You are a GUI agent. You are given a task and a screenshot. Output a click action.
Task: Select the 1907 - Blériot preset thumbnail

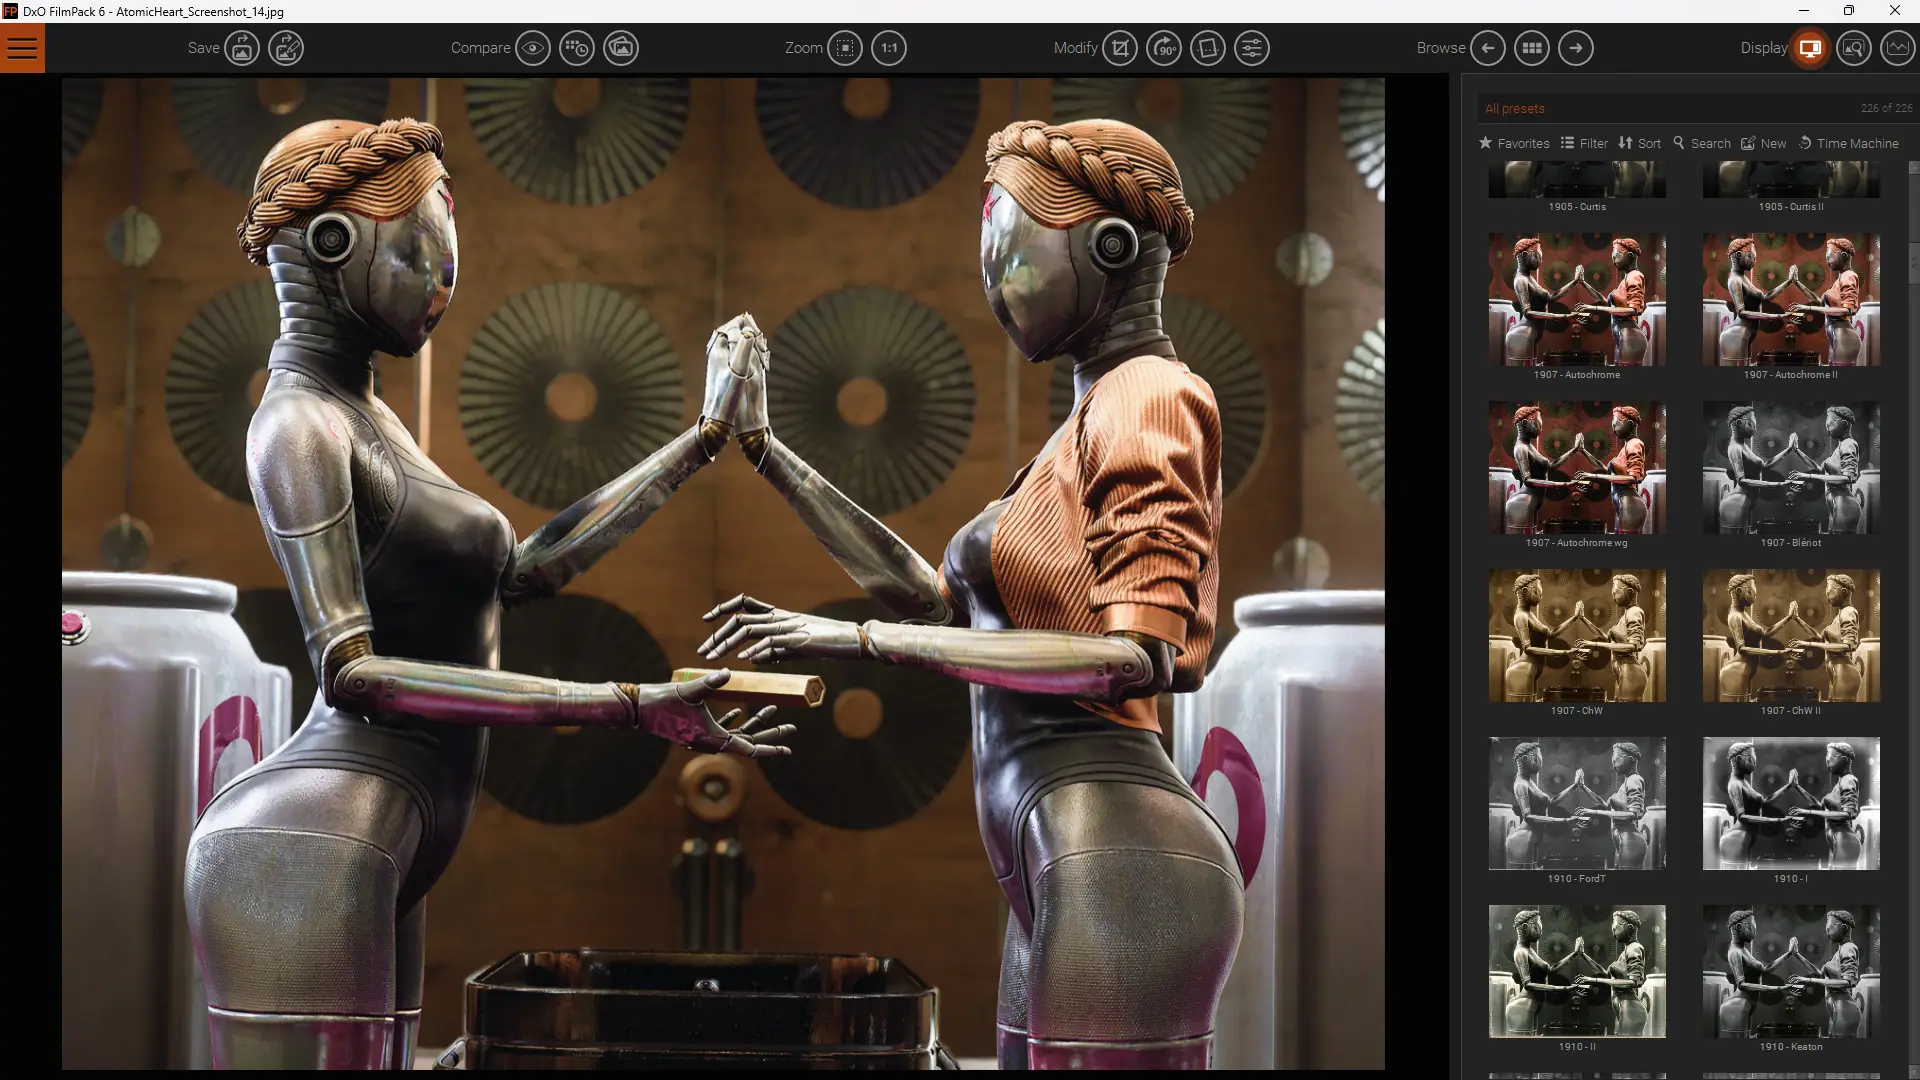pos(1791,467)
